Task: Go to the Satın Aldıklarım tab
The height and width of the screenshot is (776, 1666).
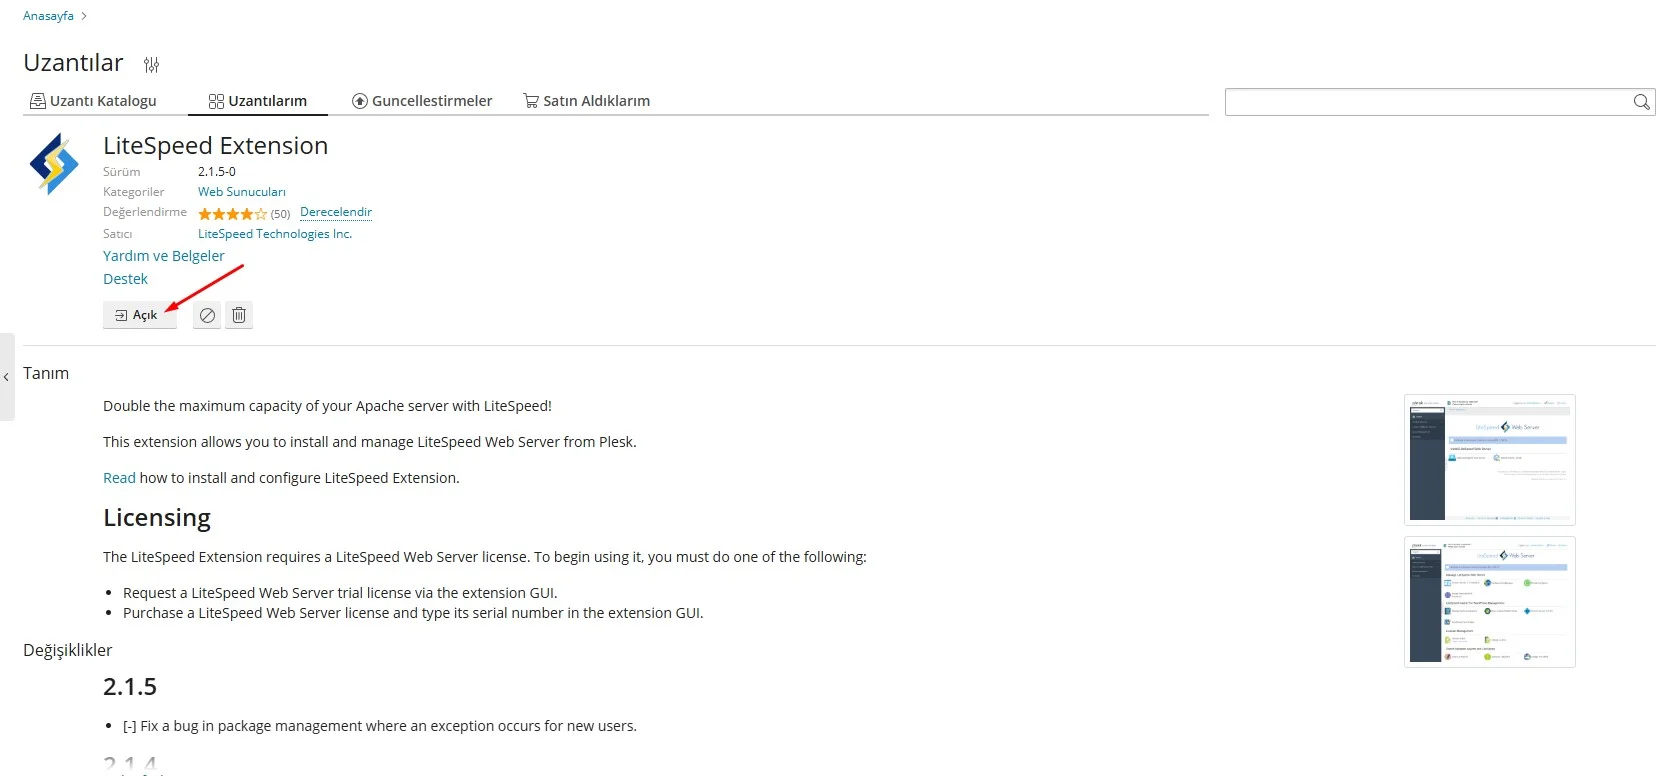Action: tap(587, 101)
